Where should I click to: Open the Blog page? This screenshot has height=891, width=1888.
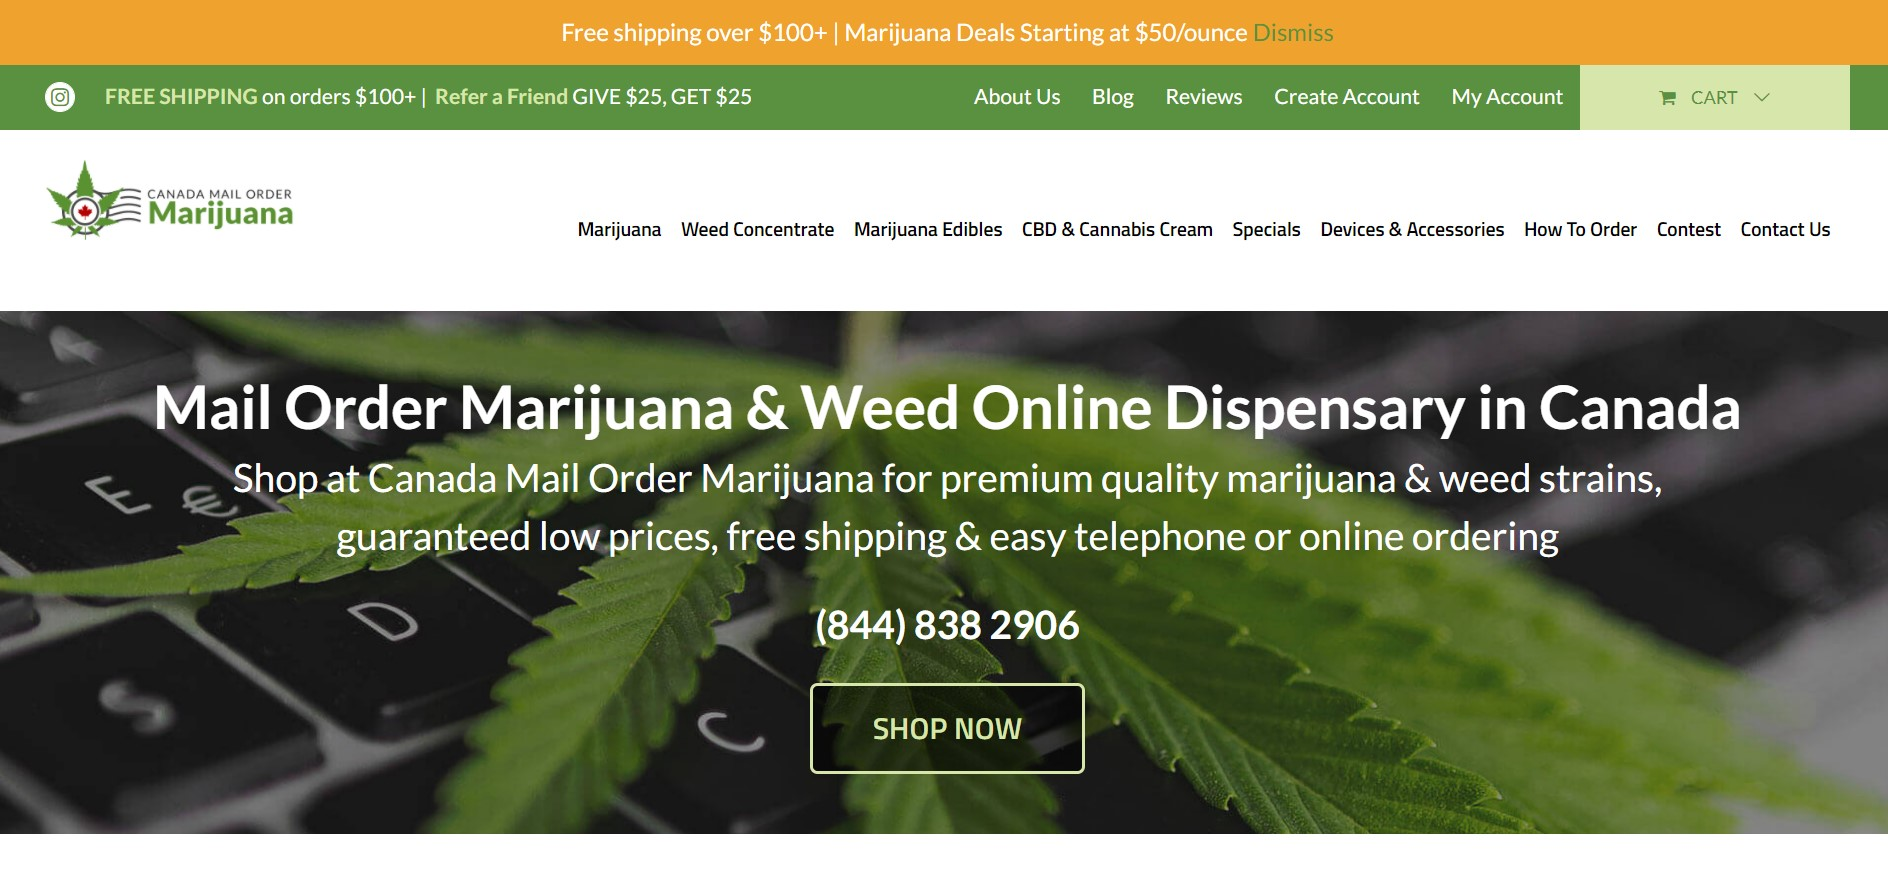(x=1112, y=97)
